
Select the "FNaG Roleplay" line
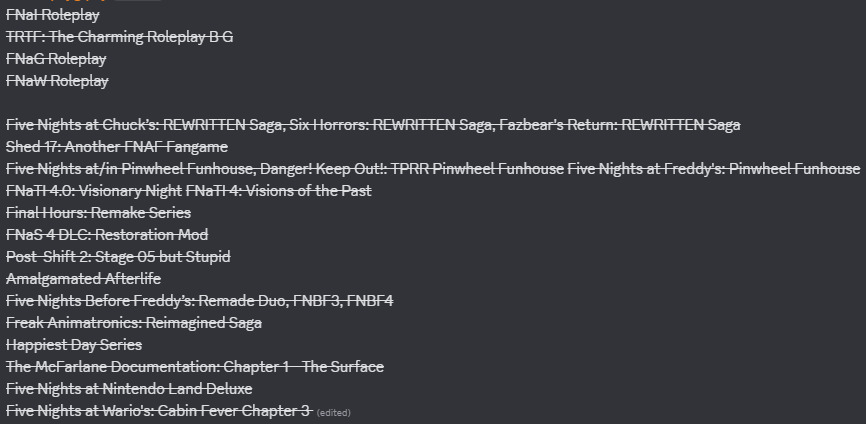56,59
